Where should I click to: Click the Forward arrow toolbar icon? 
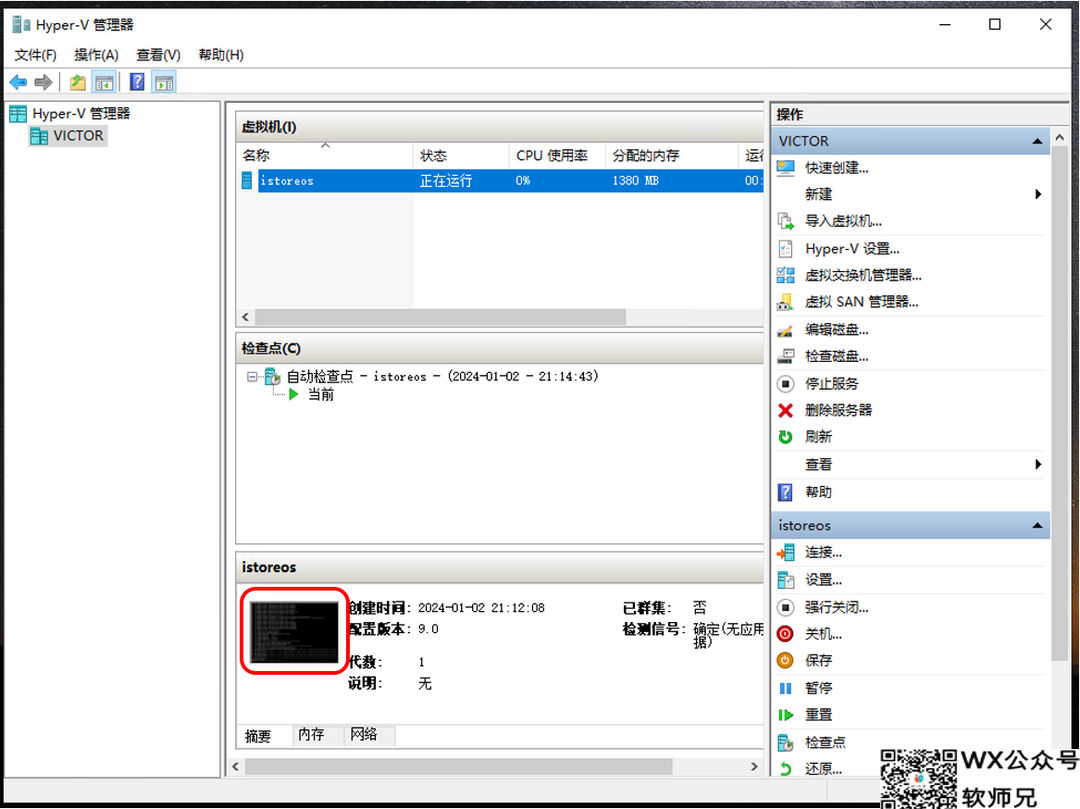(x=43, y=83)
